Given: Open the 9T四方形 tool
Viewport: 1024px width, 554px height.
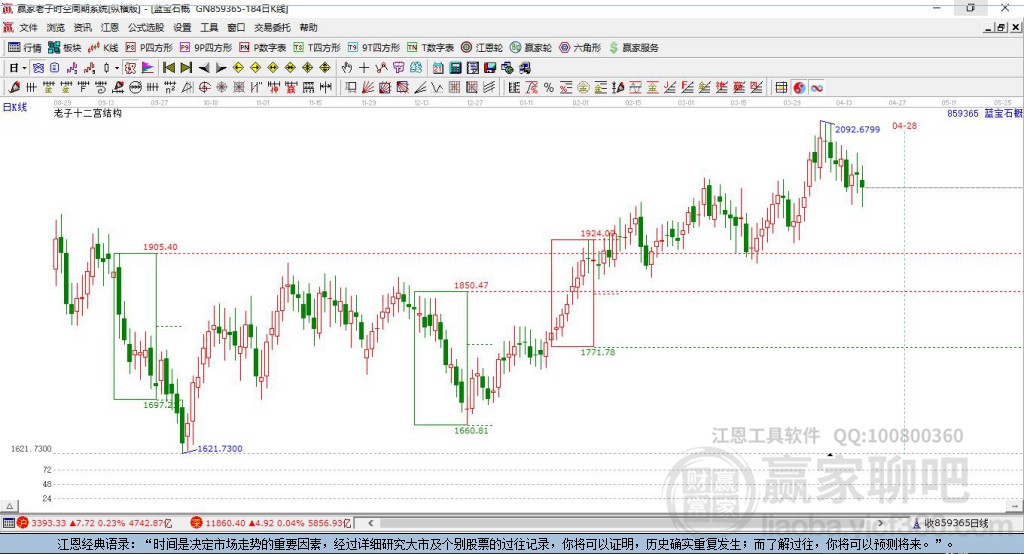Looking at the screenshot, I should coord(374,48).
